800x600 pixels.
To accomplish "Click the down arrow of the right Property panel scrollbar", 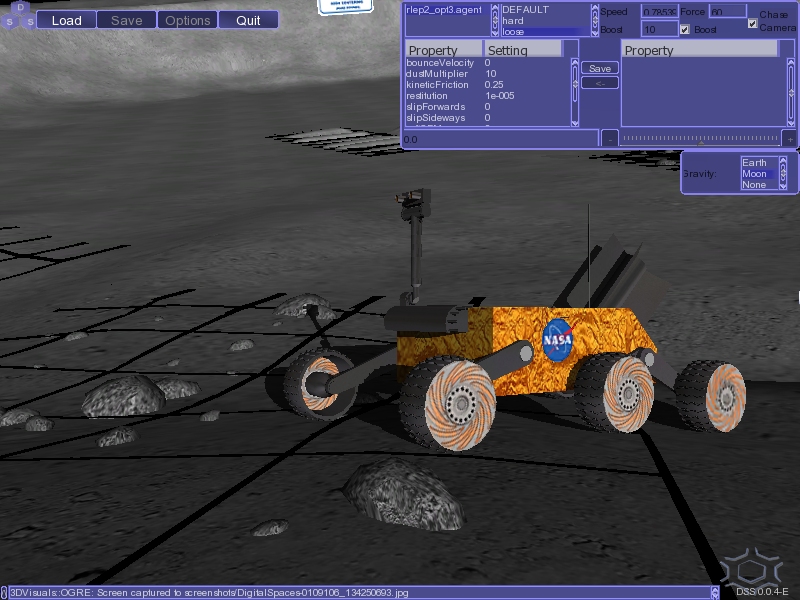I will [x=791, y=123].
